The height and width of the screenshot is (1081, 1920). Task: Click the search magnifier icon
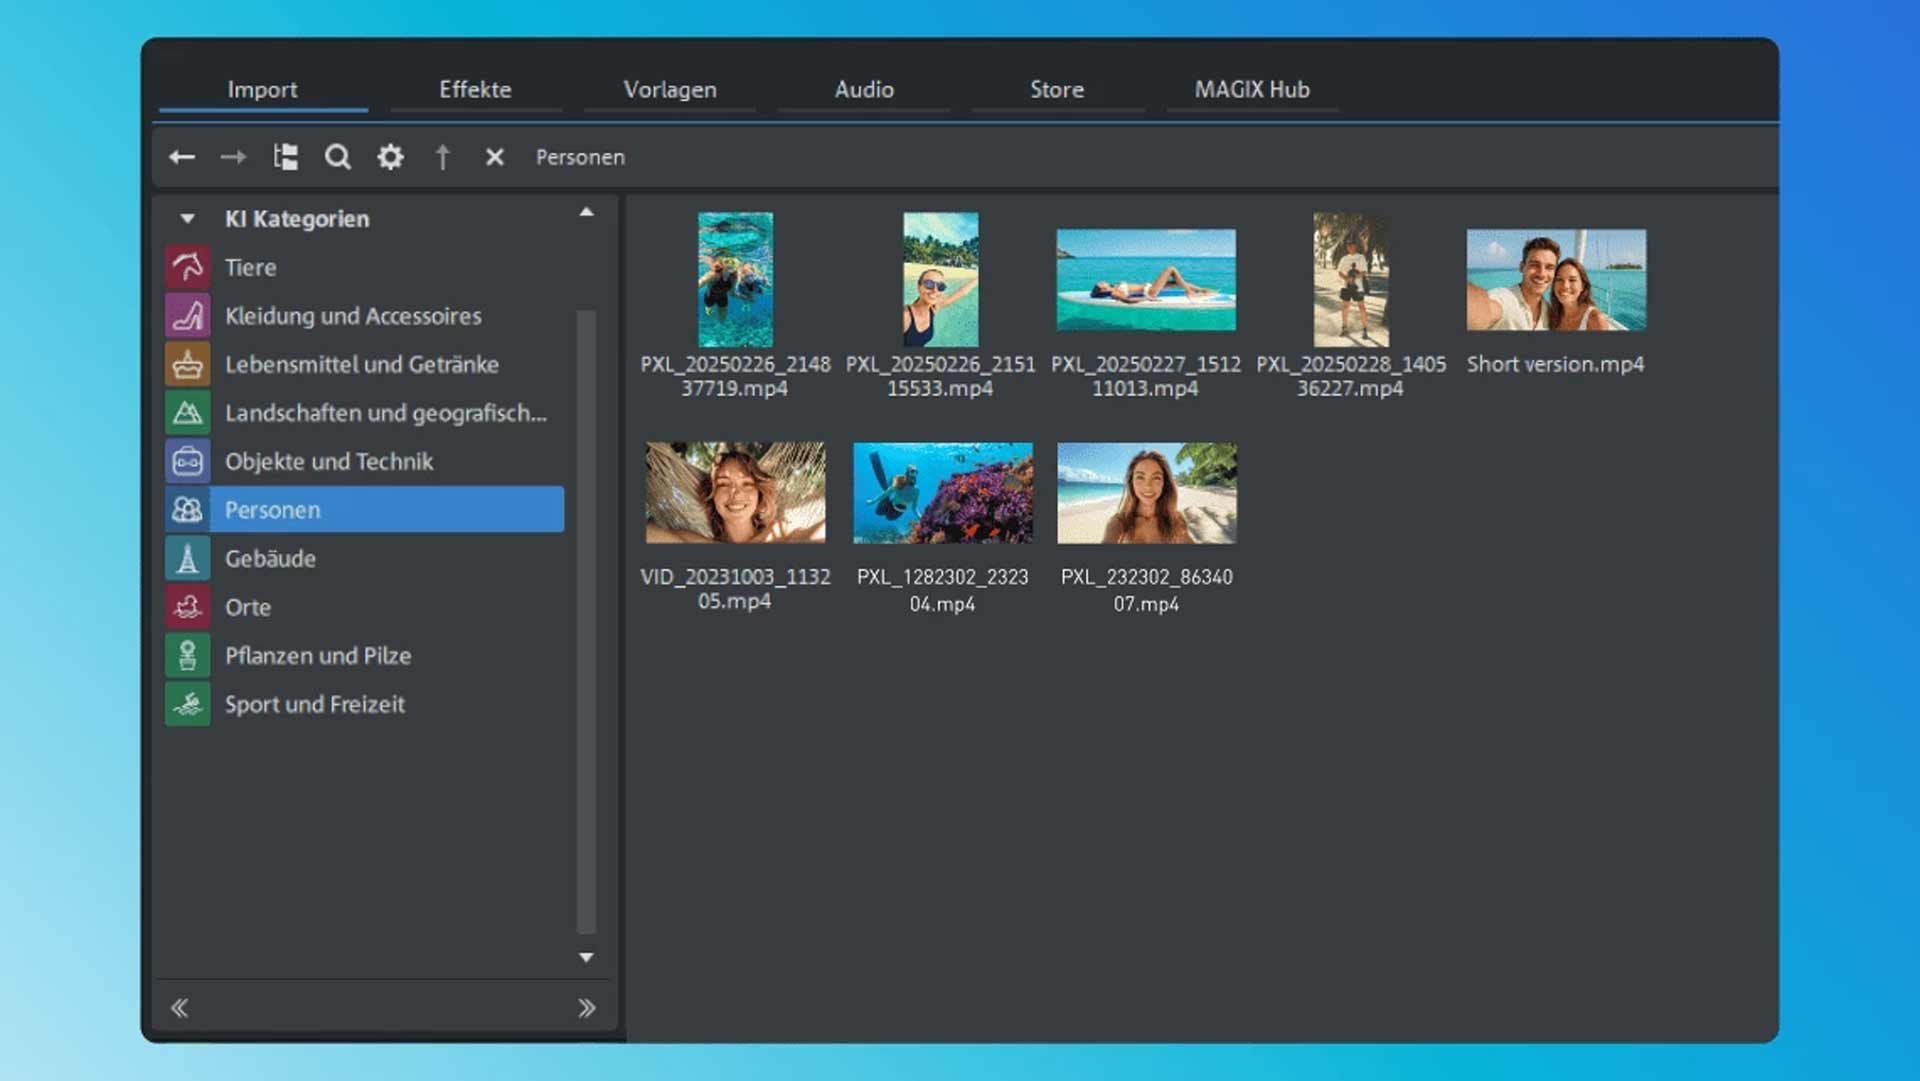click(x=338, y=157)
